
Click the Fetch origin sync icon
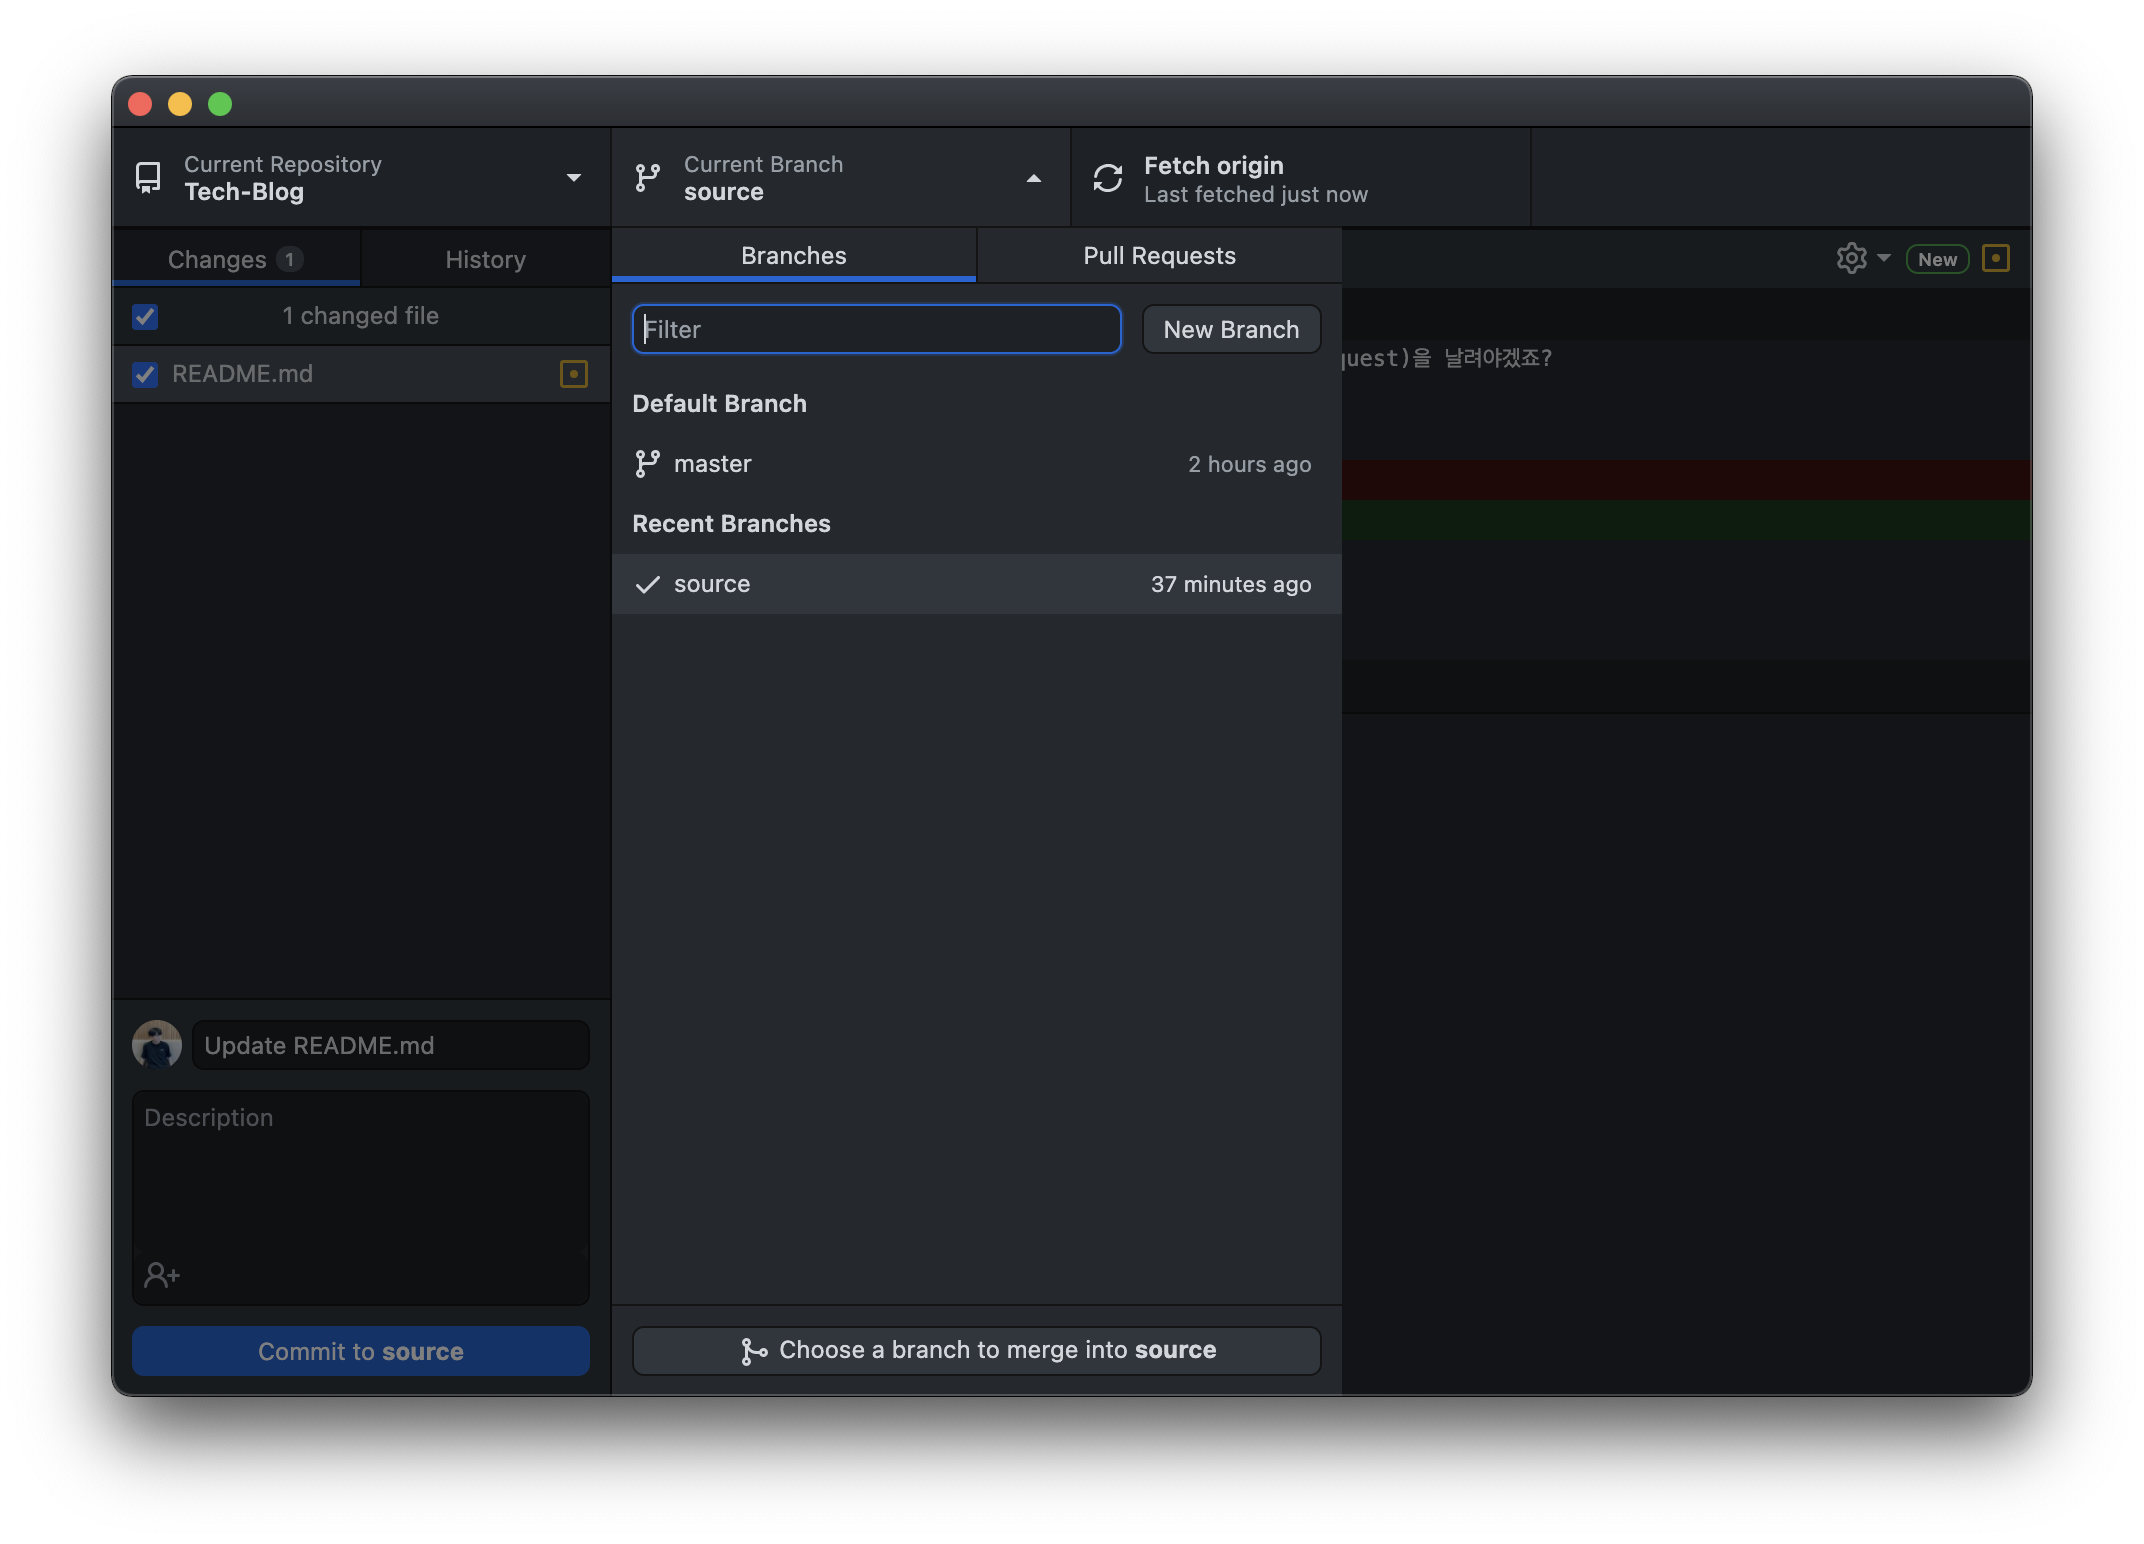pos(1108,177)
